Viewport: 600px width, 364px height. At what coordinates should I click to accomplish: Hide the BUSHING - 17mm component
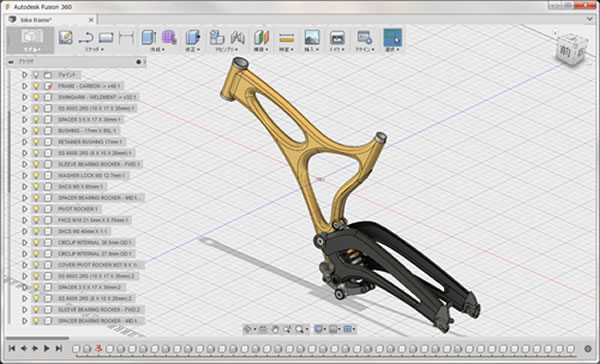coord(36,131)
